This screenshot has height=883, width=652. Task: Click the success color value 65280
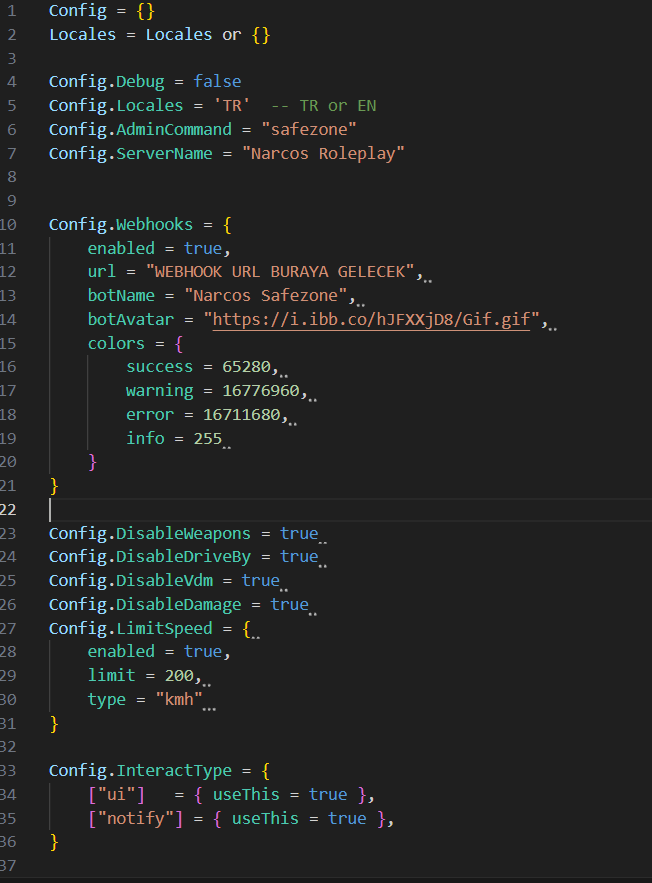(x=247, y=367)
